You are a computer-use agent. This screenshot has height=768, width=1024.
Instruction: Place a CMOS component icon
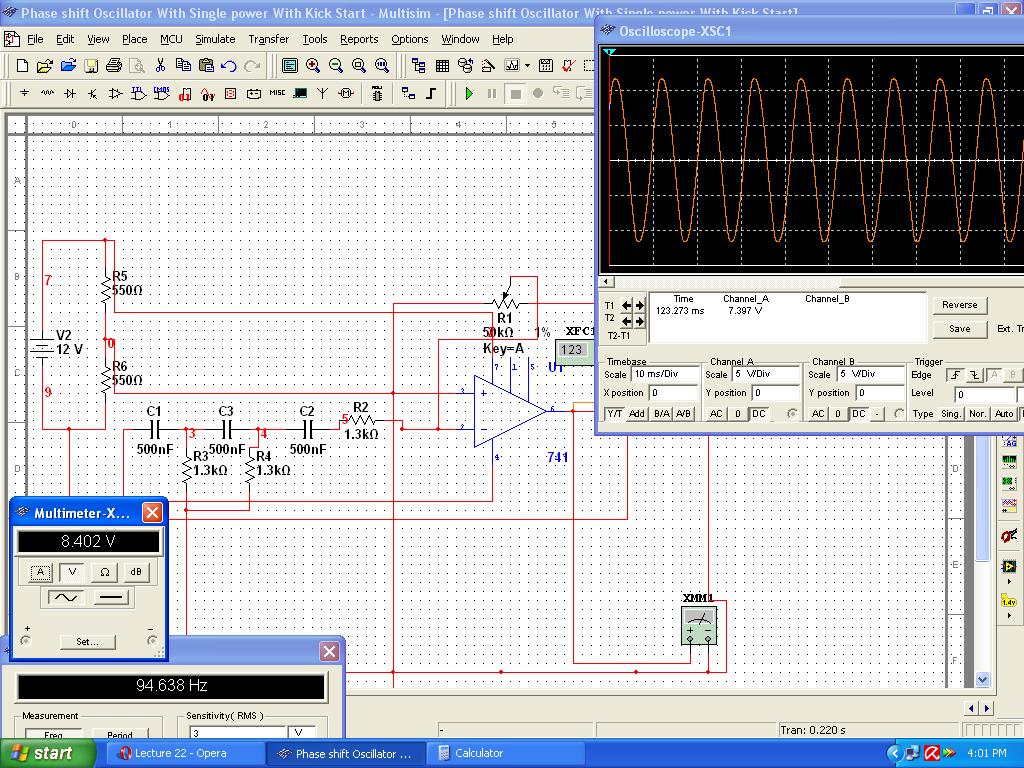161,93
